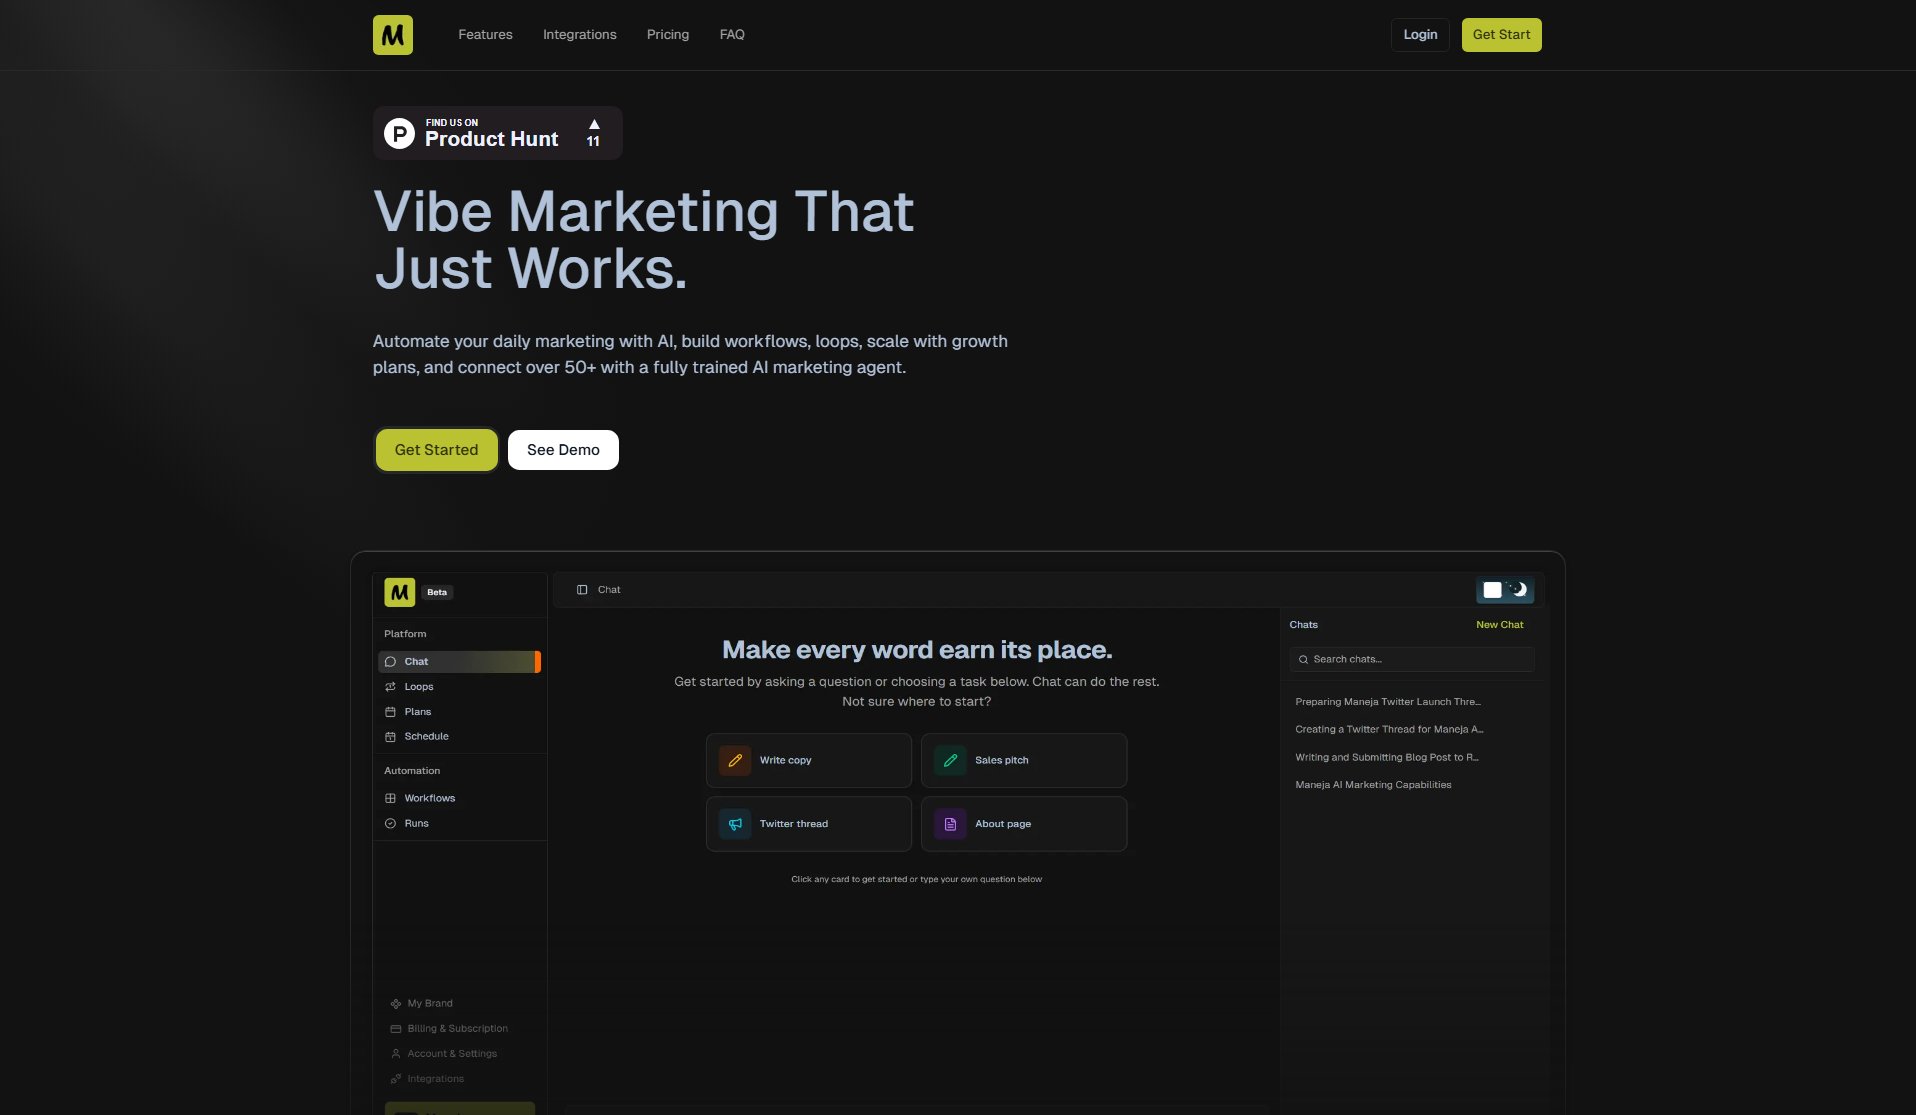
Task: Click the Workflows grid icon in sidebar
Action: [390, 798]
